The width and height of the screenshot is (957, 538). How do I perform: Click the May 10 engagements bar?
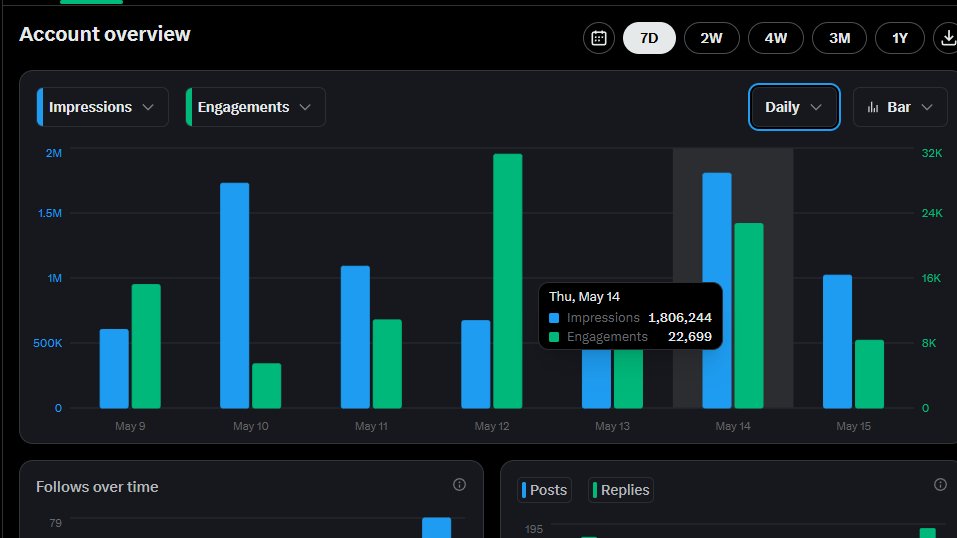[x=267, y=385]
